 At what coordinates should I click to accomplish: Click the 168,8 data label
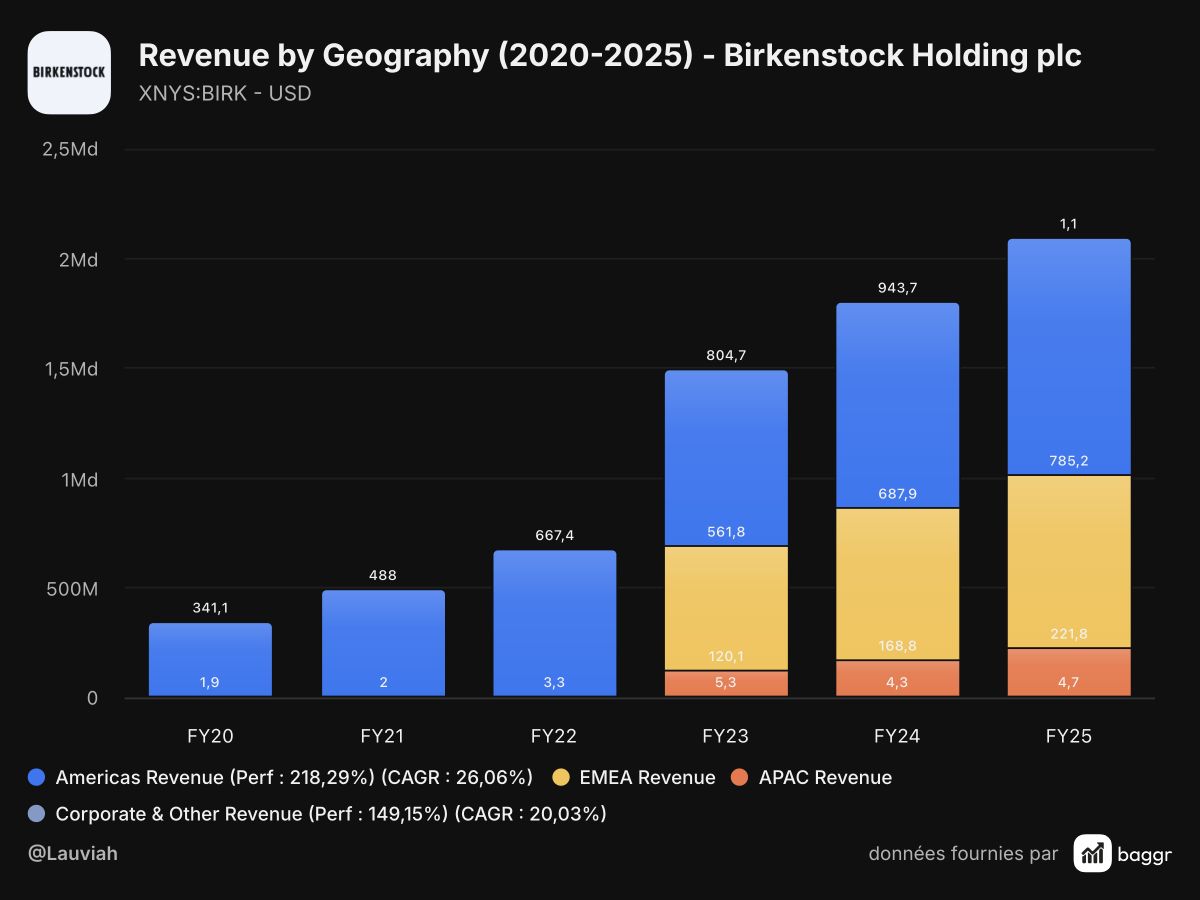click(x=898, y=646)
